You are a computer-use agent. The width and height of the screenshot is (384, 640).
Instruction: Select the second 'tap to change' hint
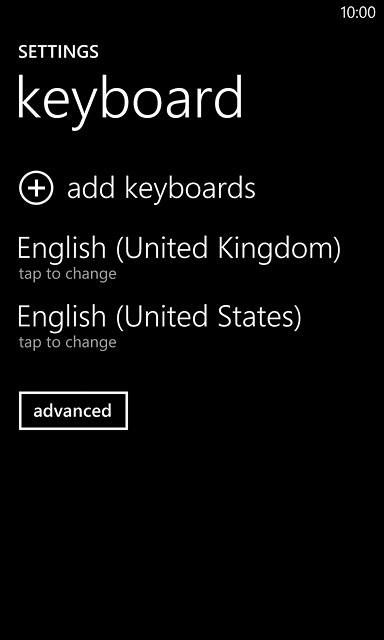(67, 342)
